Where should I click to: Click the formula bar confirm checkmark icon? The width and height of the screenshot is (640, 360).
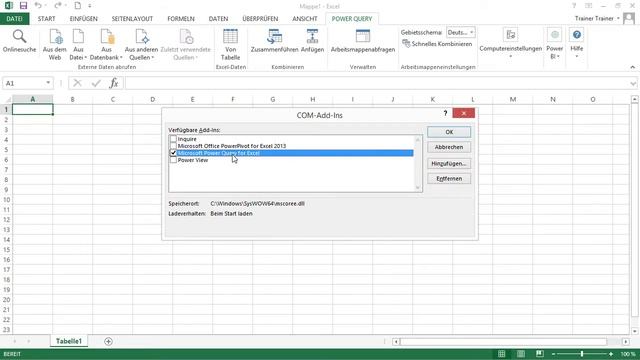pyautogui.click(x=96, y=83)
